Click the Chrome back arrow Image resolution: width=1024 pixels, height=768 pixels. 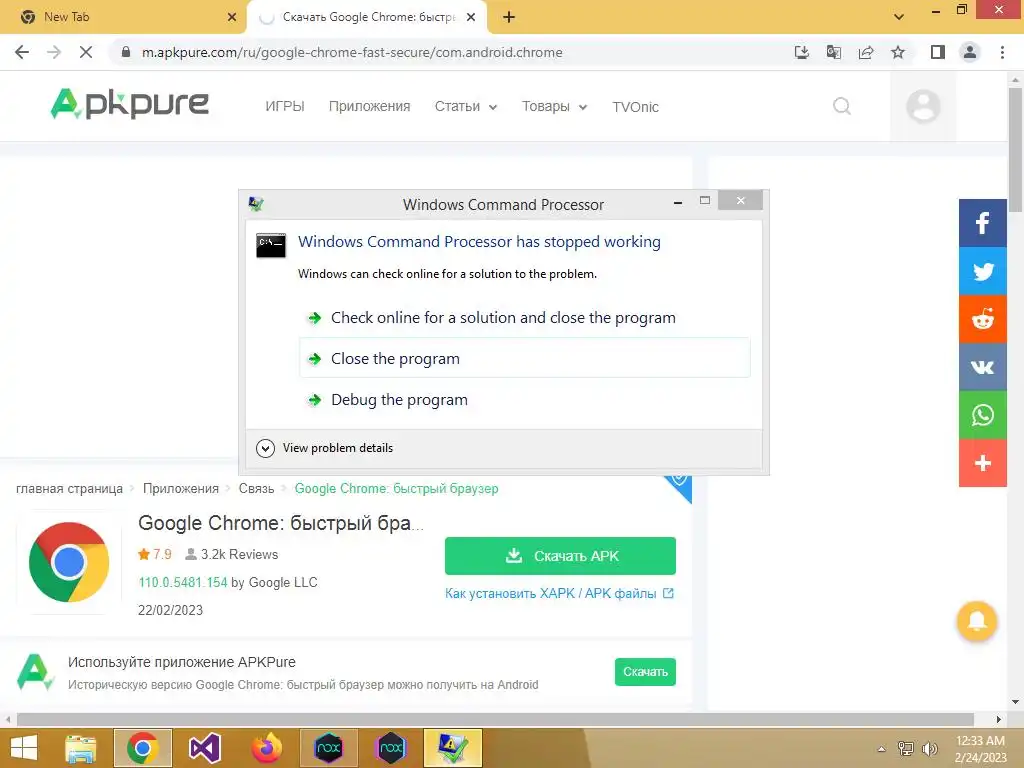pos(22,52)
